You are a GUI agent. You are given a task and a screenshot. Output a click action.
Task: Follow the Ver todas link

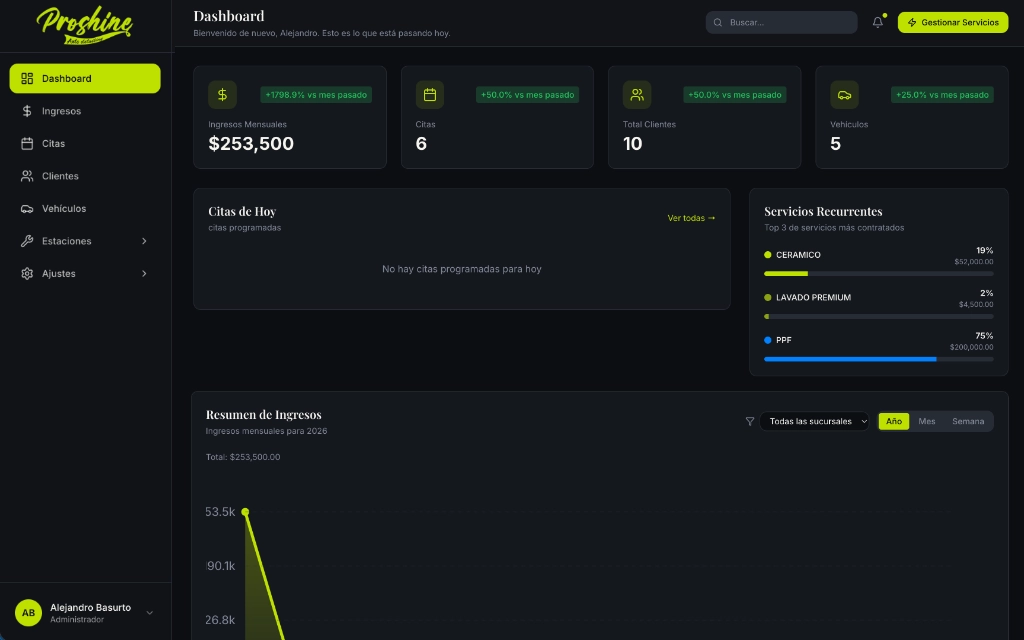click(691, 218)
